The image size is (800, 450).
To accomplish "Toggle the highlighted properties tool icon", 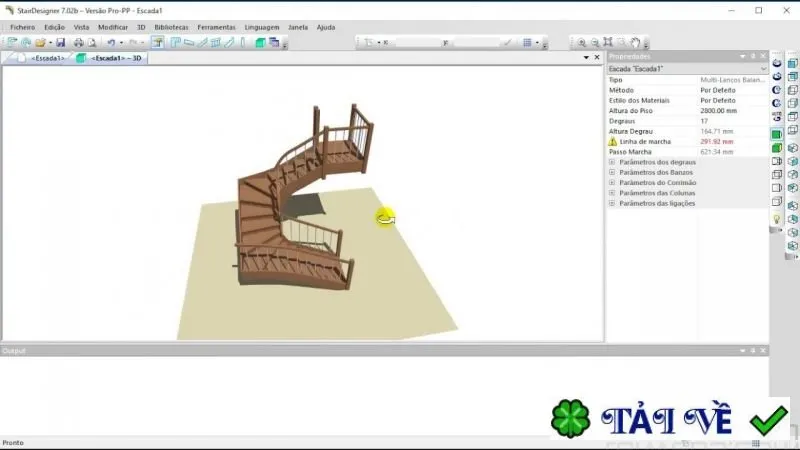I will [x=158, y=42].
